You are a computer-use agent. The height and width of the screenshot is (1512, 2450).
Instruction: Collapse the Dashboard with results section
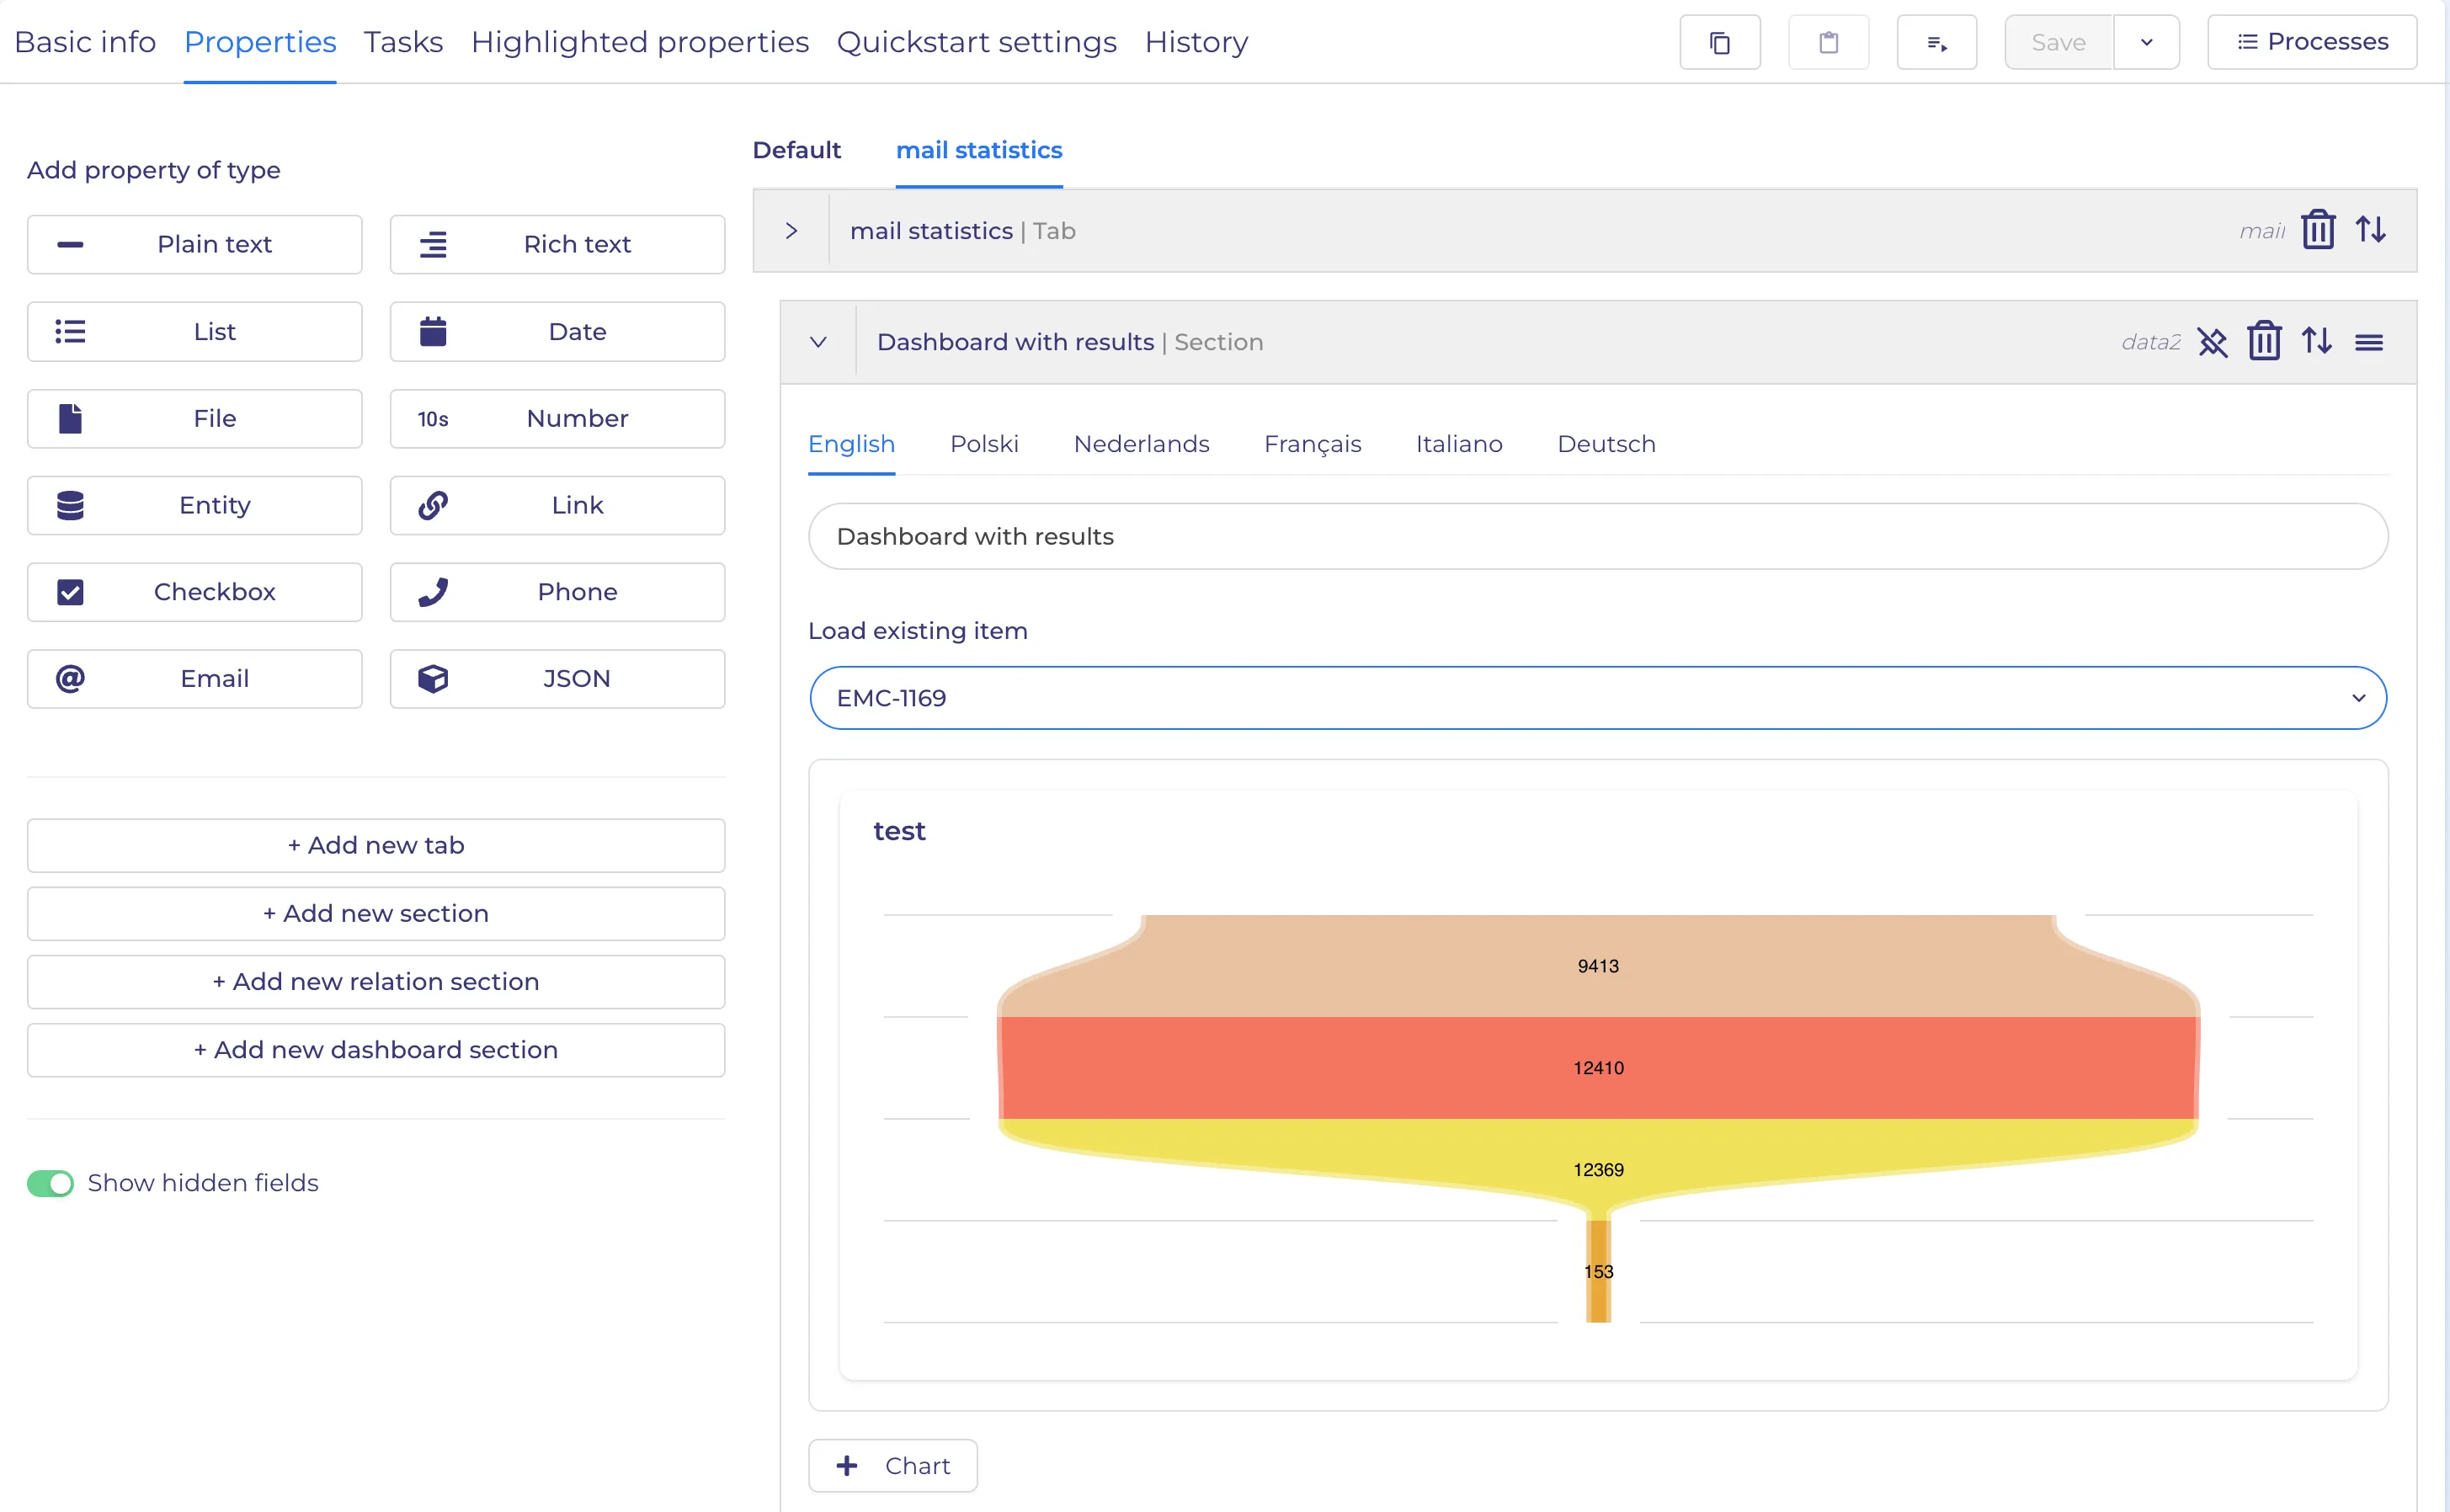point(818,342)
